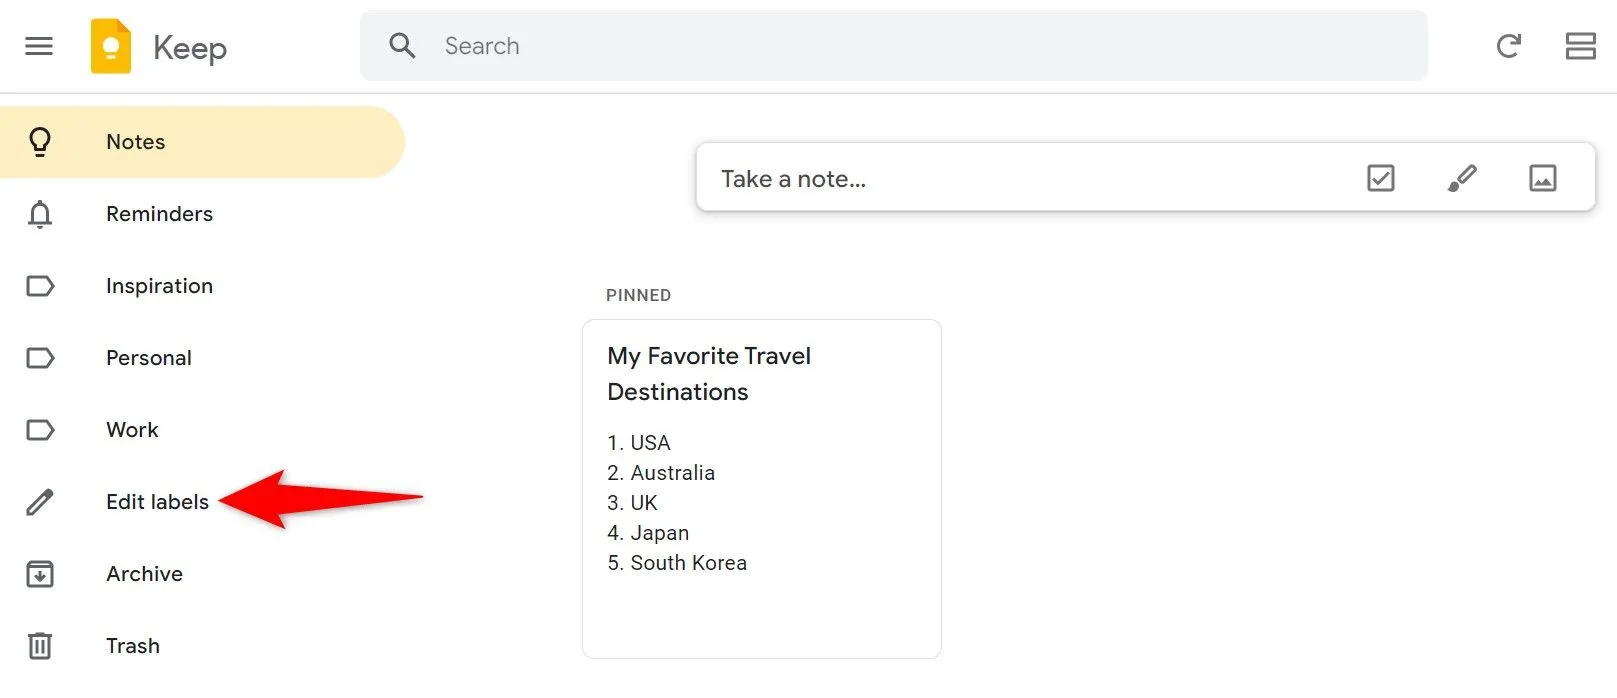Click the '4. Japan' line in note
Image resolution: width=1617 pixels, height=698 pixels.
tap(648, 533)
